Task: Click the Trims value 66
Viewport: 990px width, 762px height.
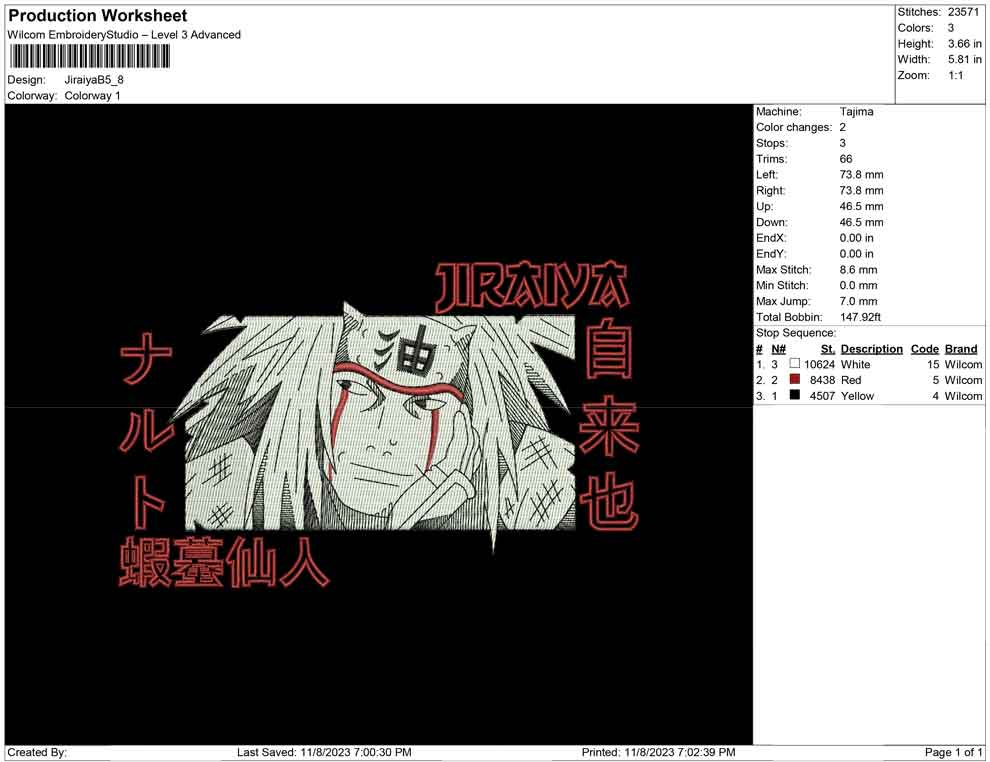Action: [846, 158]
